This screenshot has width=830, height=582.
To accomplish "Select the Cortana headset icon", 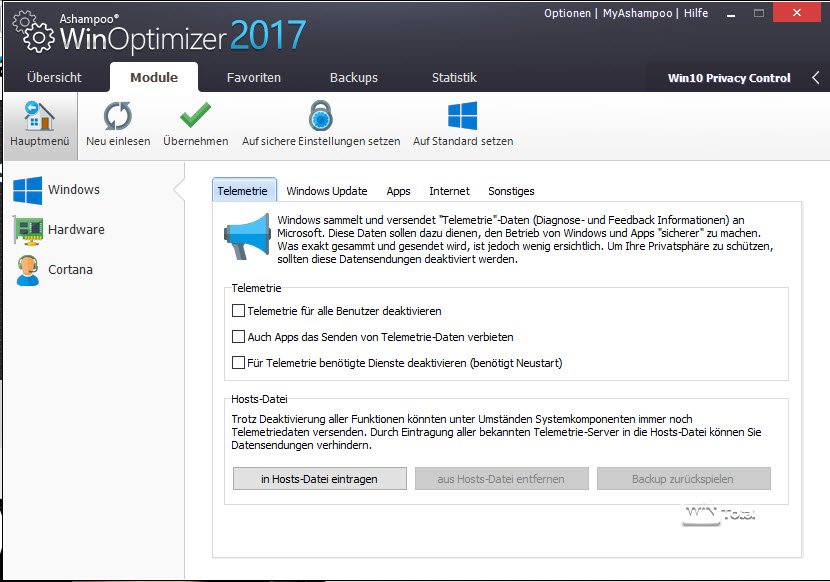I will (x=28, y=271).
